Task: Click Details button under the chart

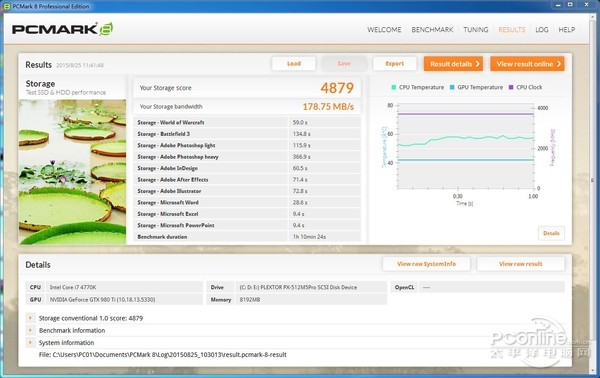Action: 551,233
